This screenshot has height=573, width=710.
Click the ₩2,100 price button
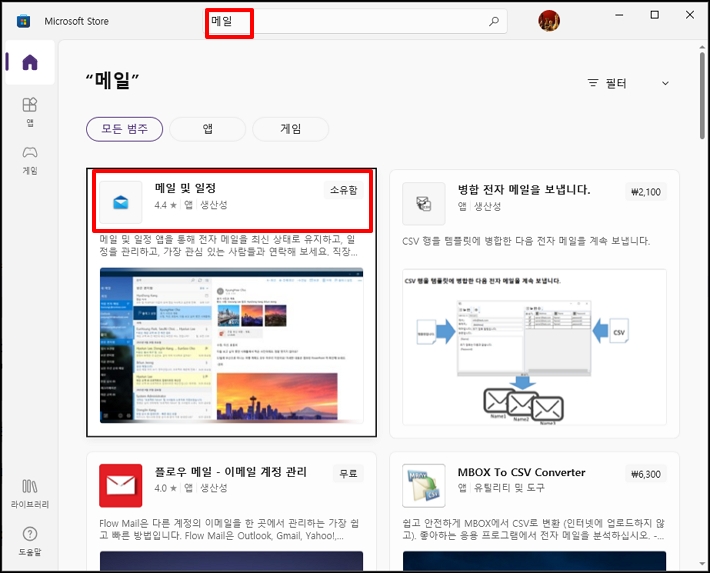pyautogui.click(x=646, y=192)
